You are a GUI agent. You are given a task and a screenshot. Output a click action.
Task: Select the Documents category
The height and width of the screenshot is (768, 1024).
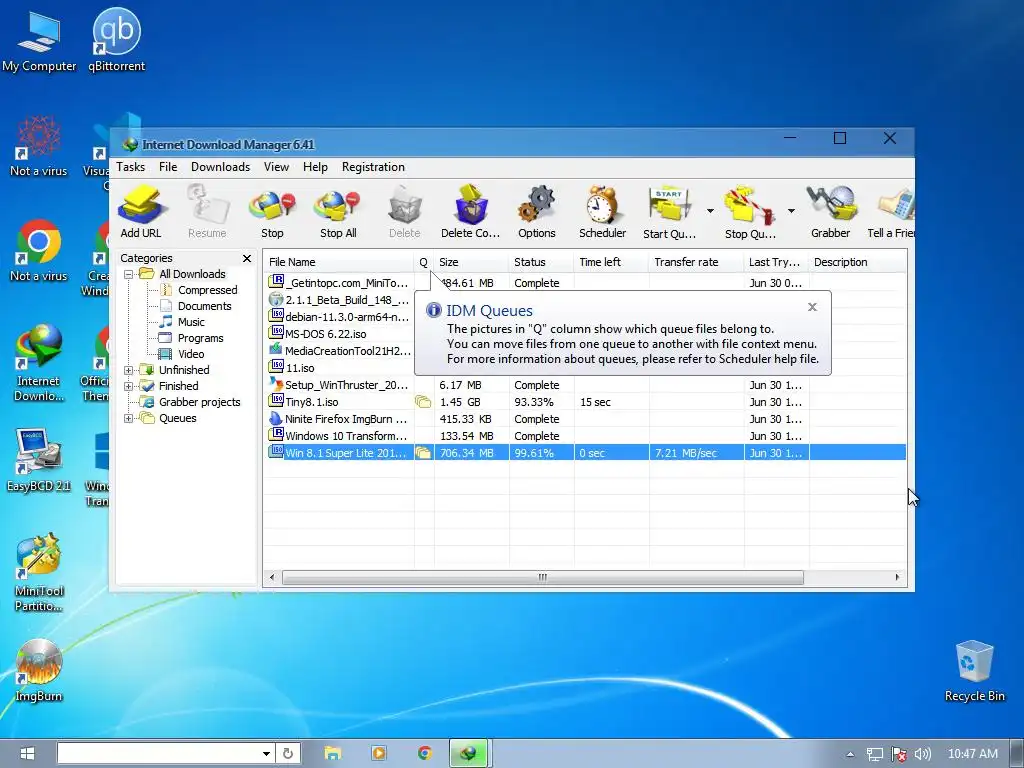[204, 306]
